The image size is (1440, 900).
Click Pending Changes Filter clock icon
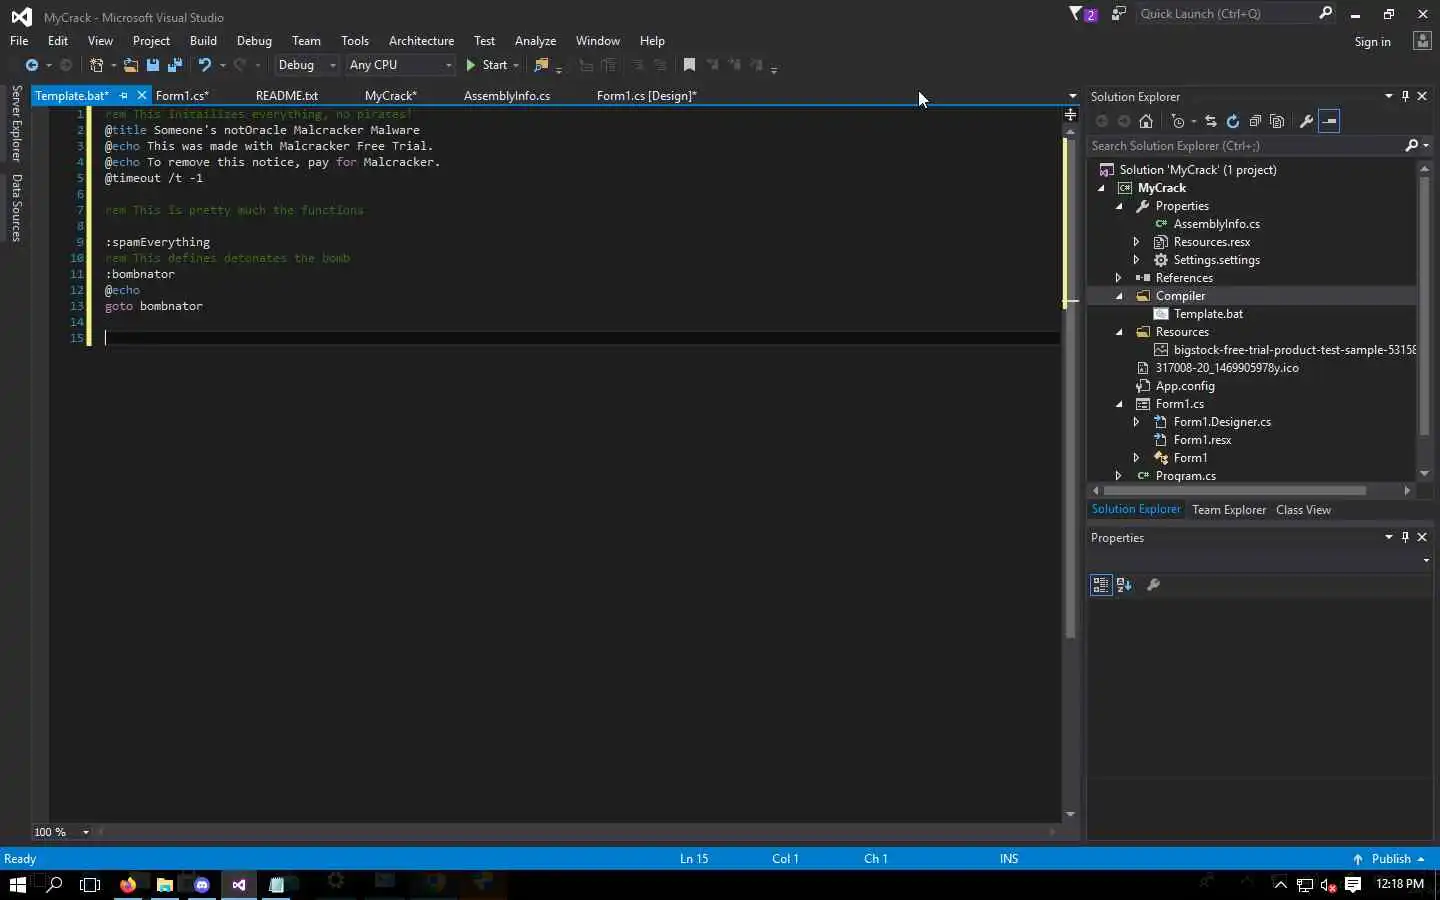(1178, 121)
